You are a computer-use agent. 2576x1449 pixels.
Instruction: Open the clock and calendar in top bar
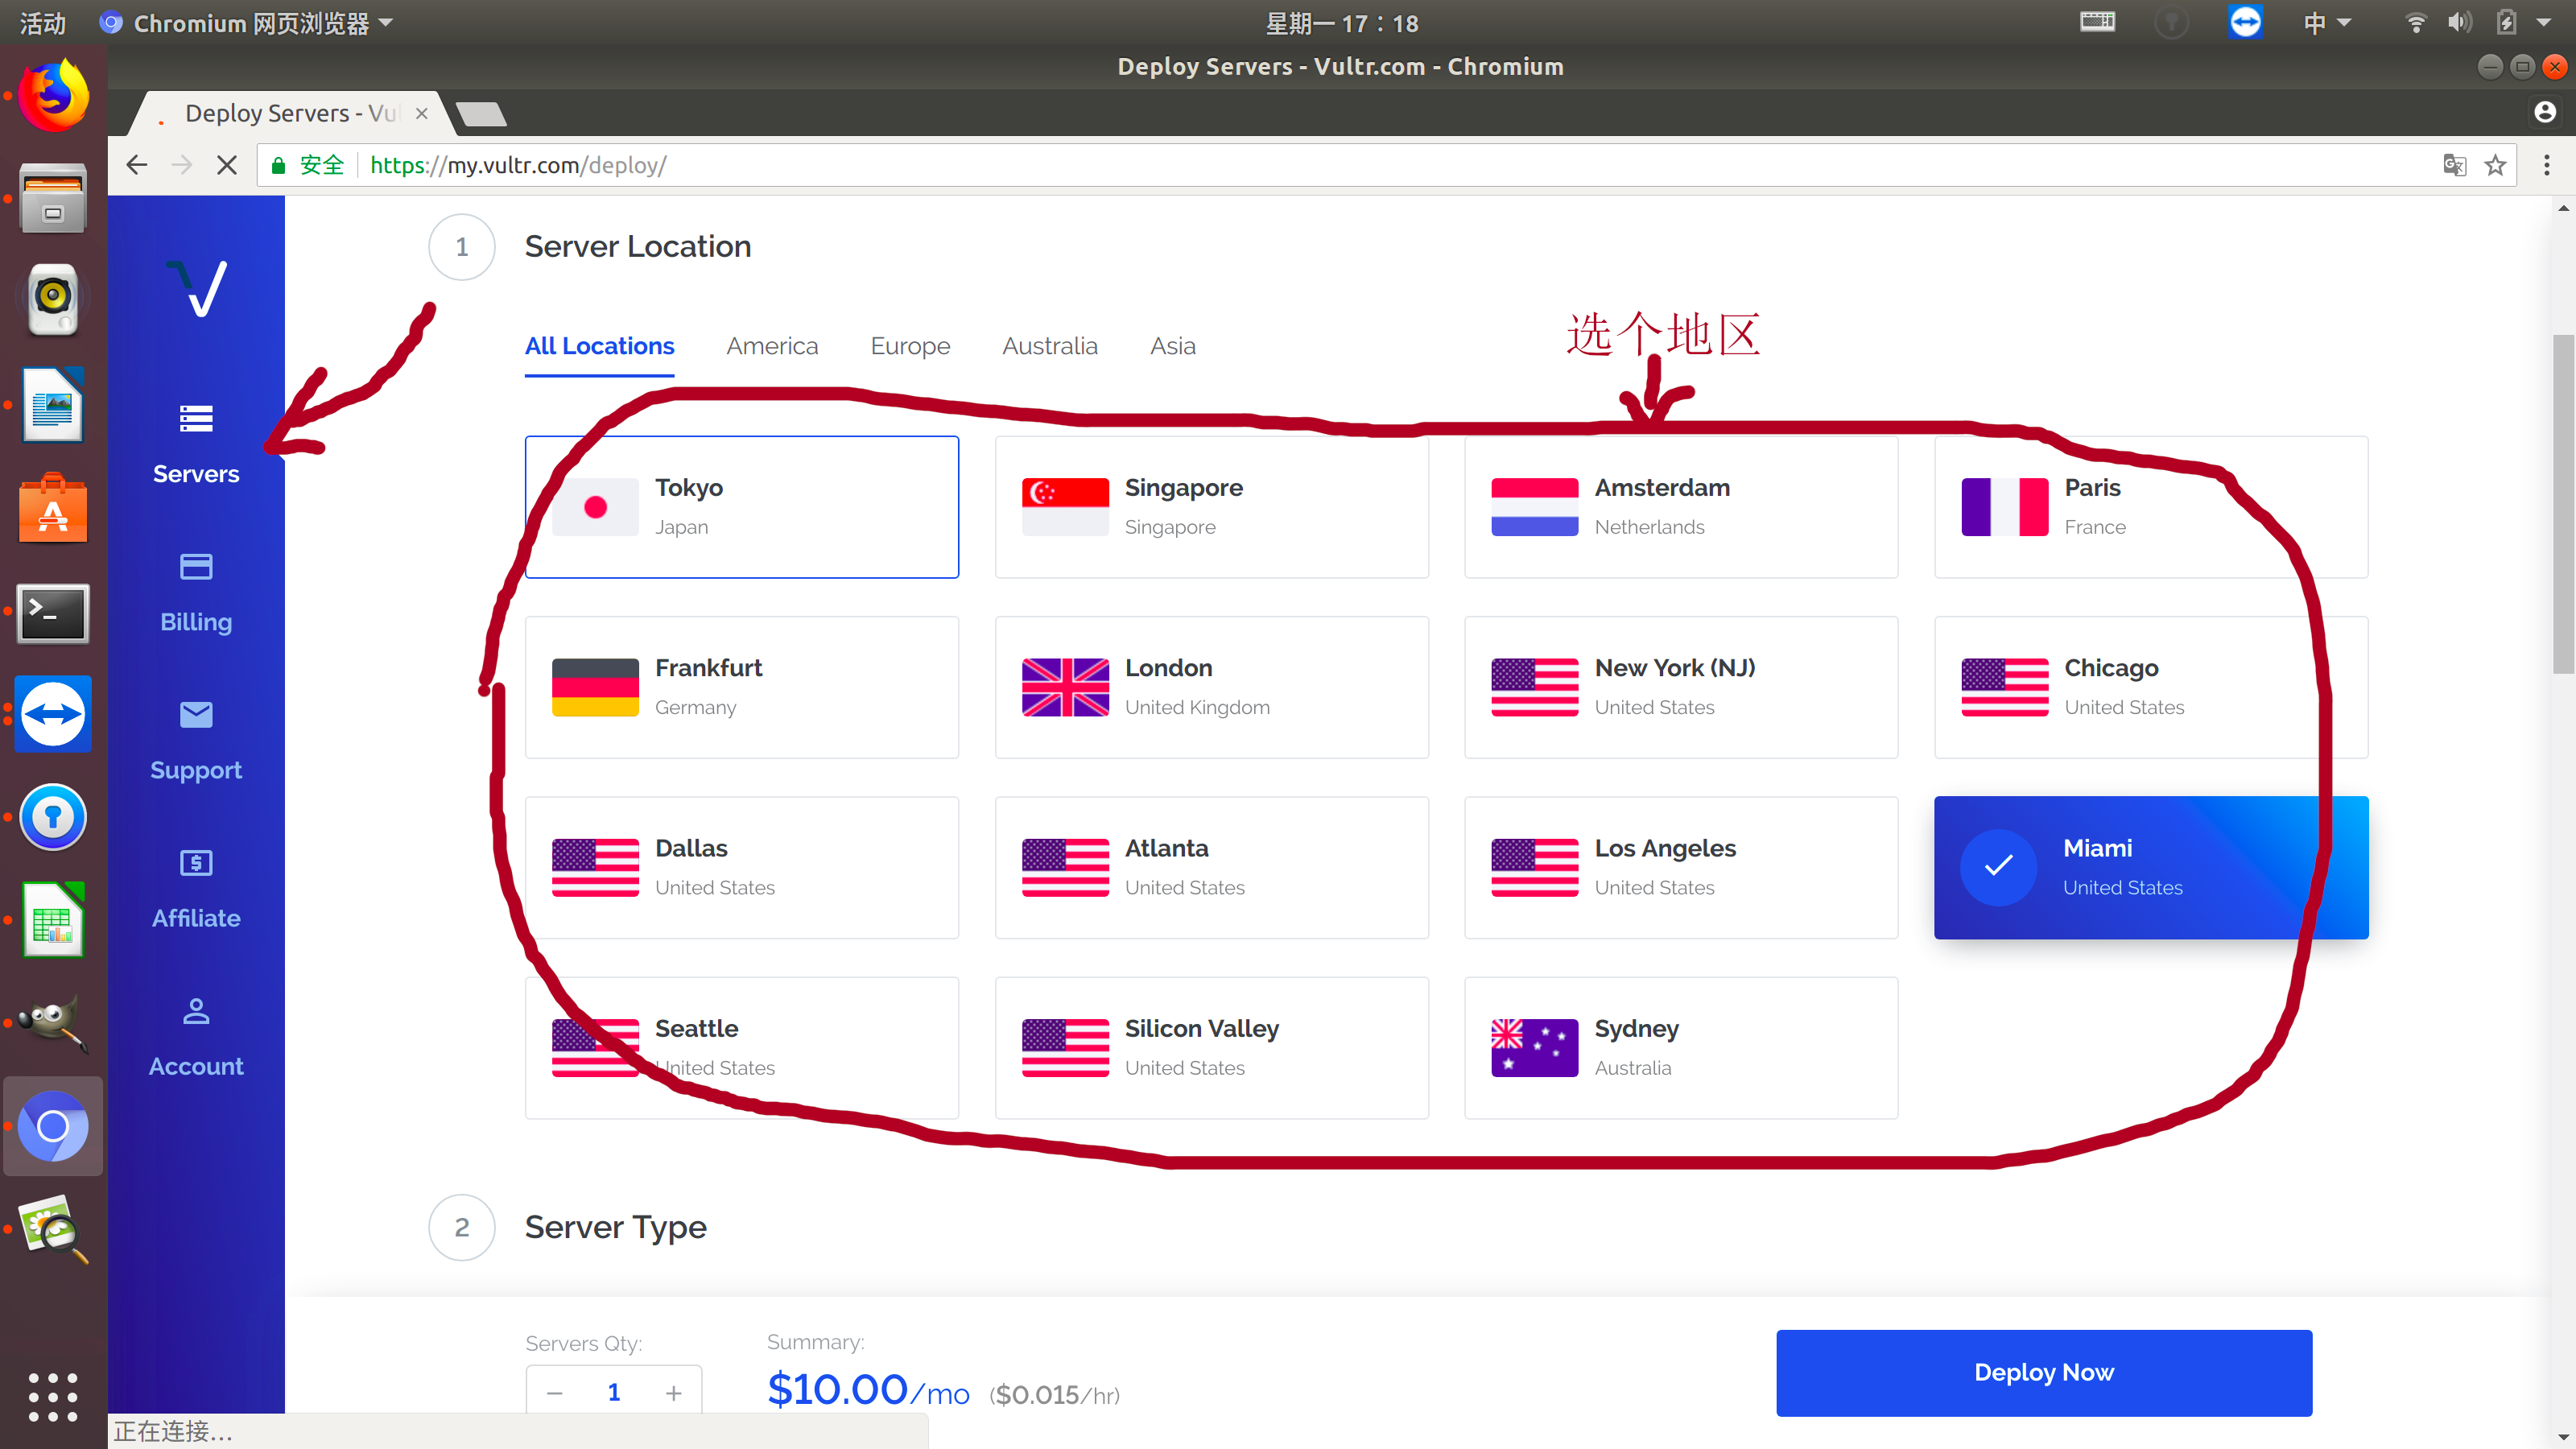click(x=1342, y=22)
